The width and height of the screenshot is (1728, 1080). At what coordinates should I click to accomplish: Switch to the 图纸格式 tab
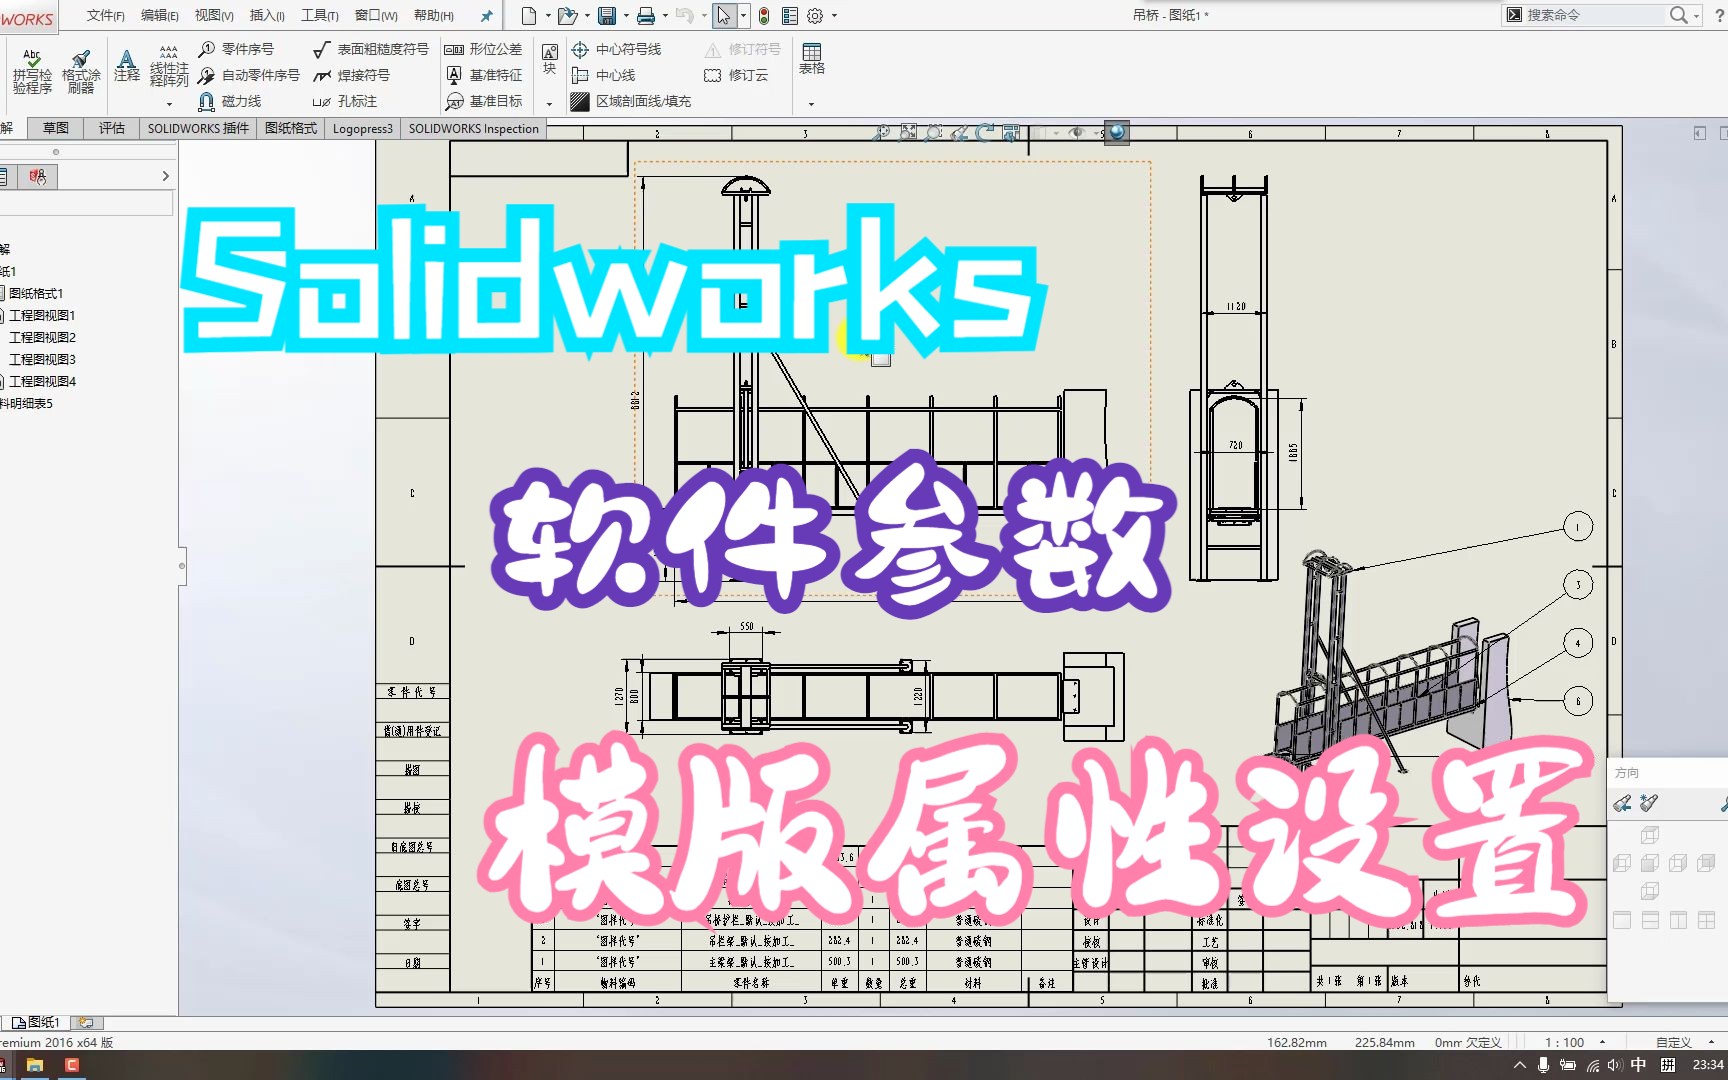(x=291, y=128)
